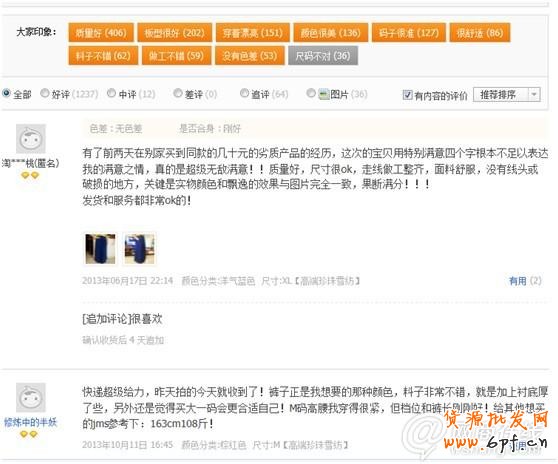Select the 中评 (12) radio button
This screenshot has height=464, width=558.
click(x=111, y=93)
